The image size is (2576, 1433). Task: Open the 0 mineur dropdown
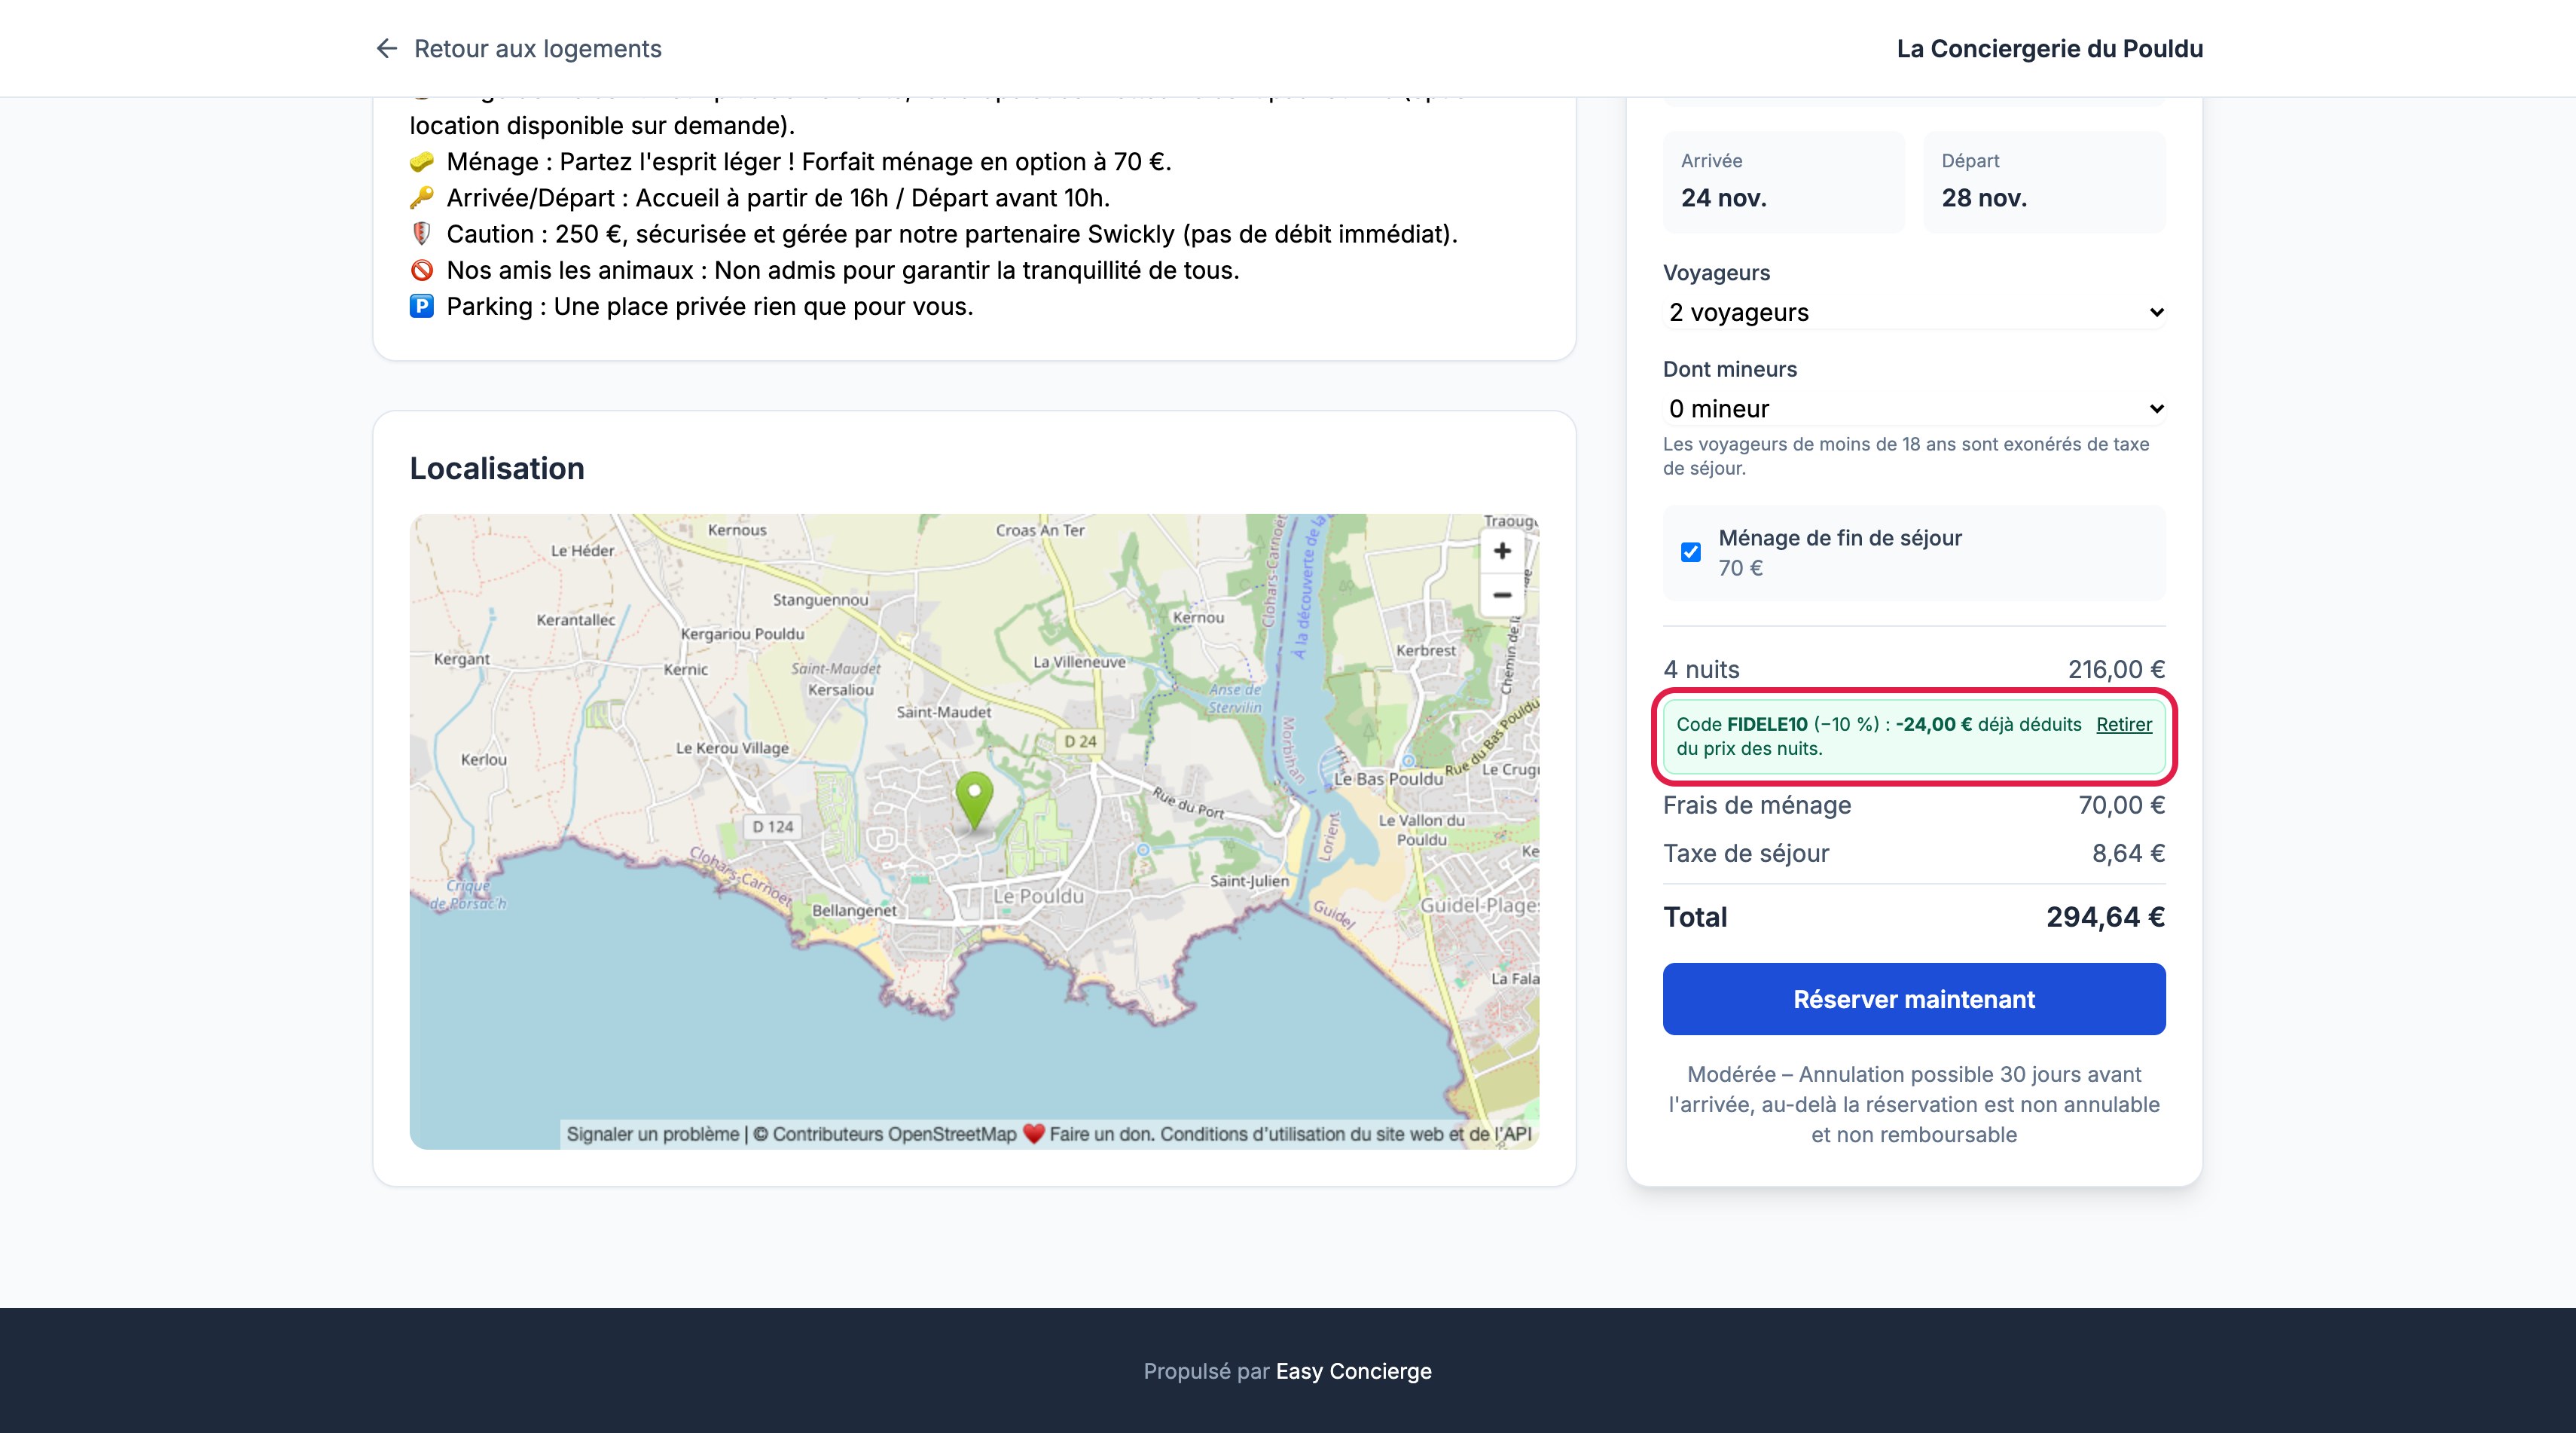tap(1914, 408)
